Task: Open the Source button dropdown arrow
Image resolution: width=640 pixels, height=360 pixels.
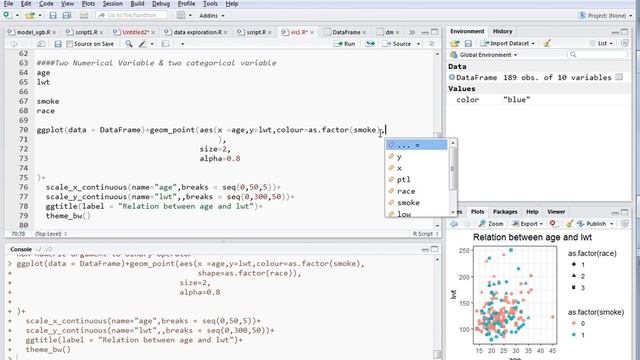Action: pos(418,44)
